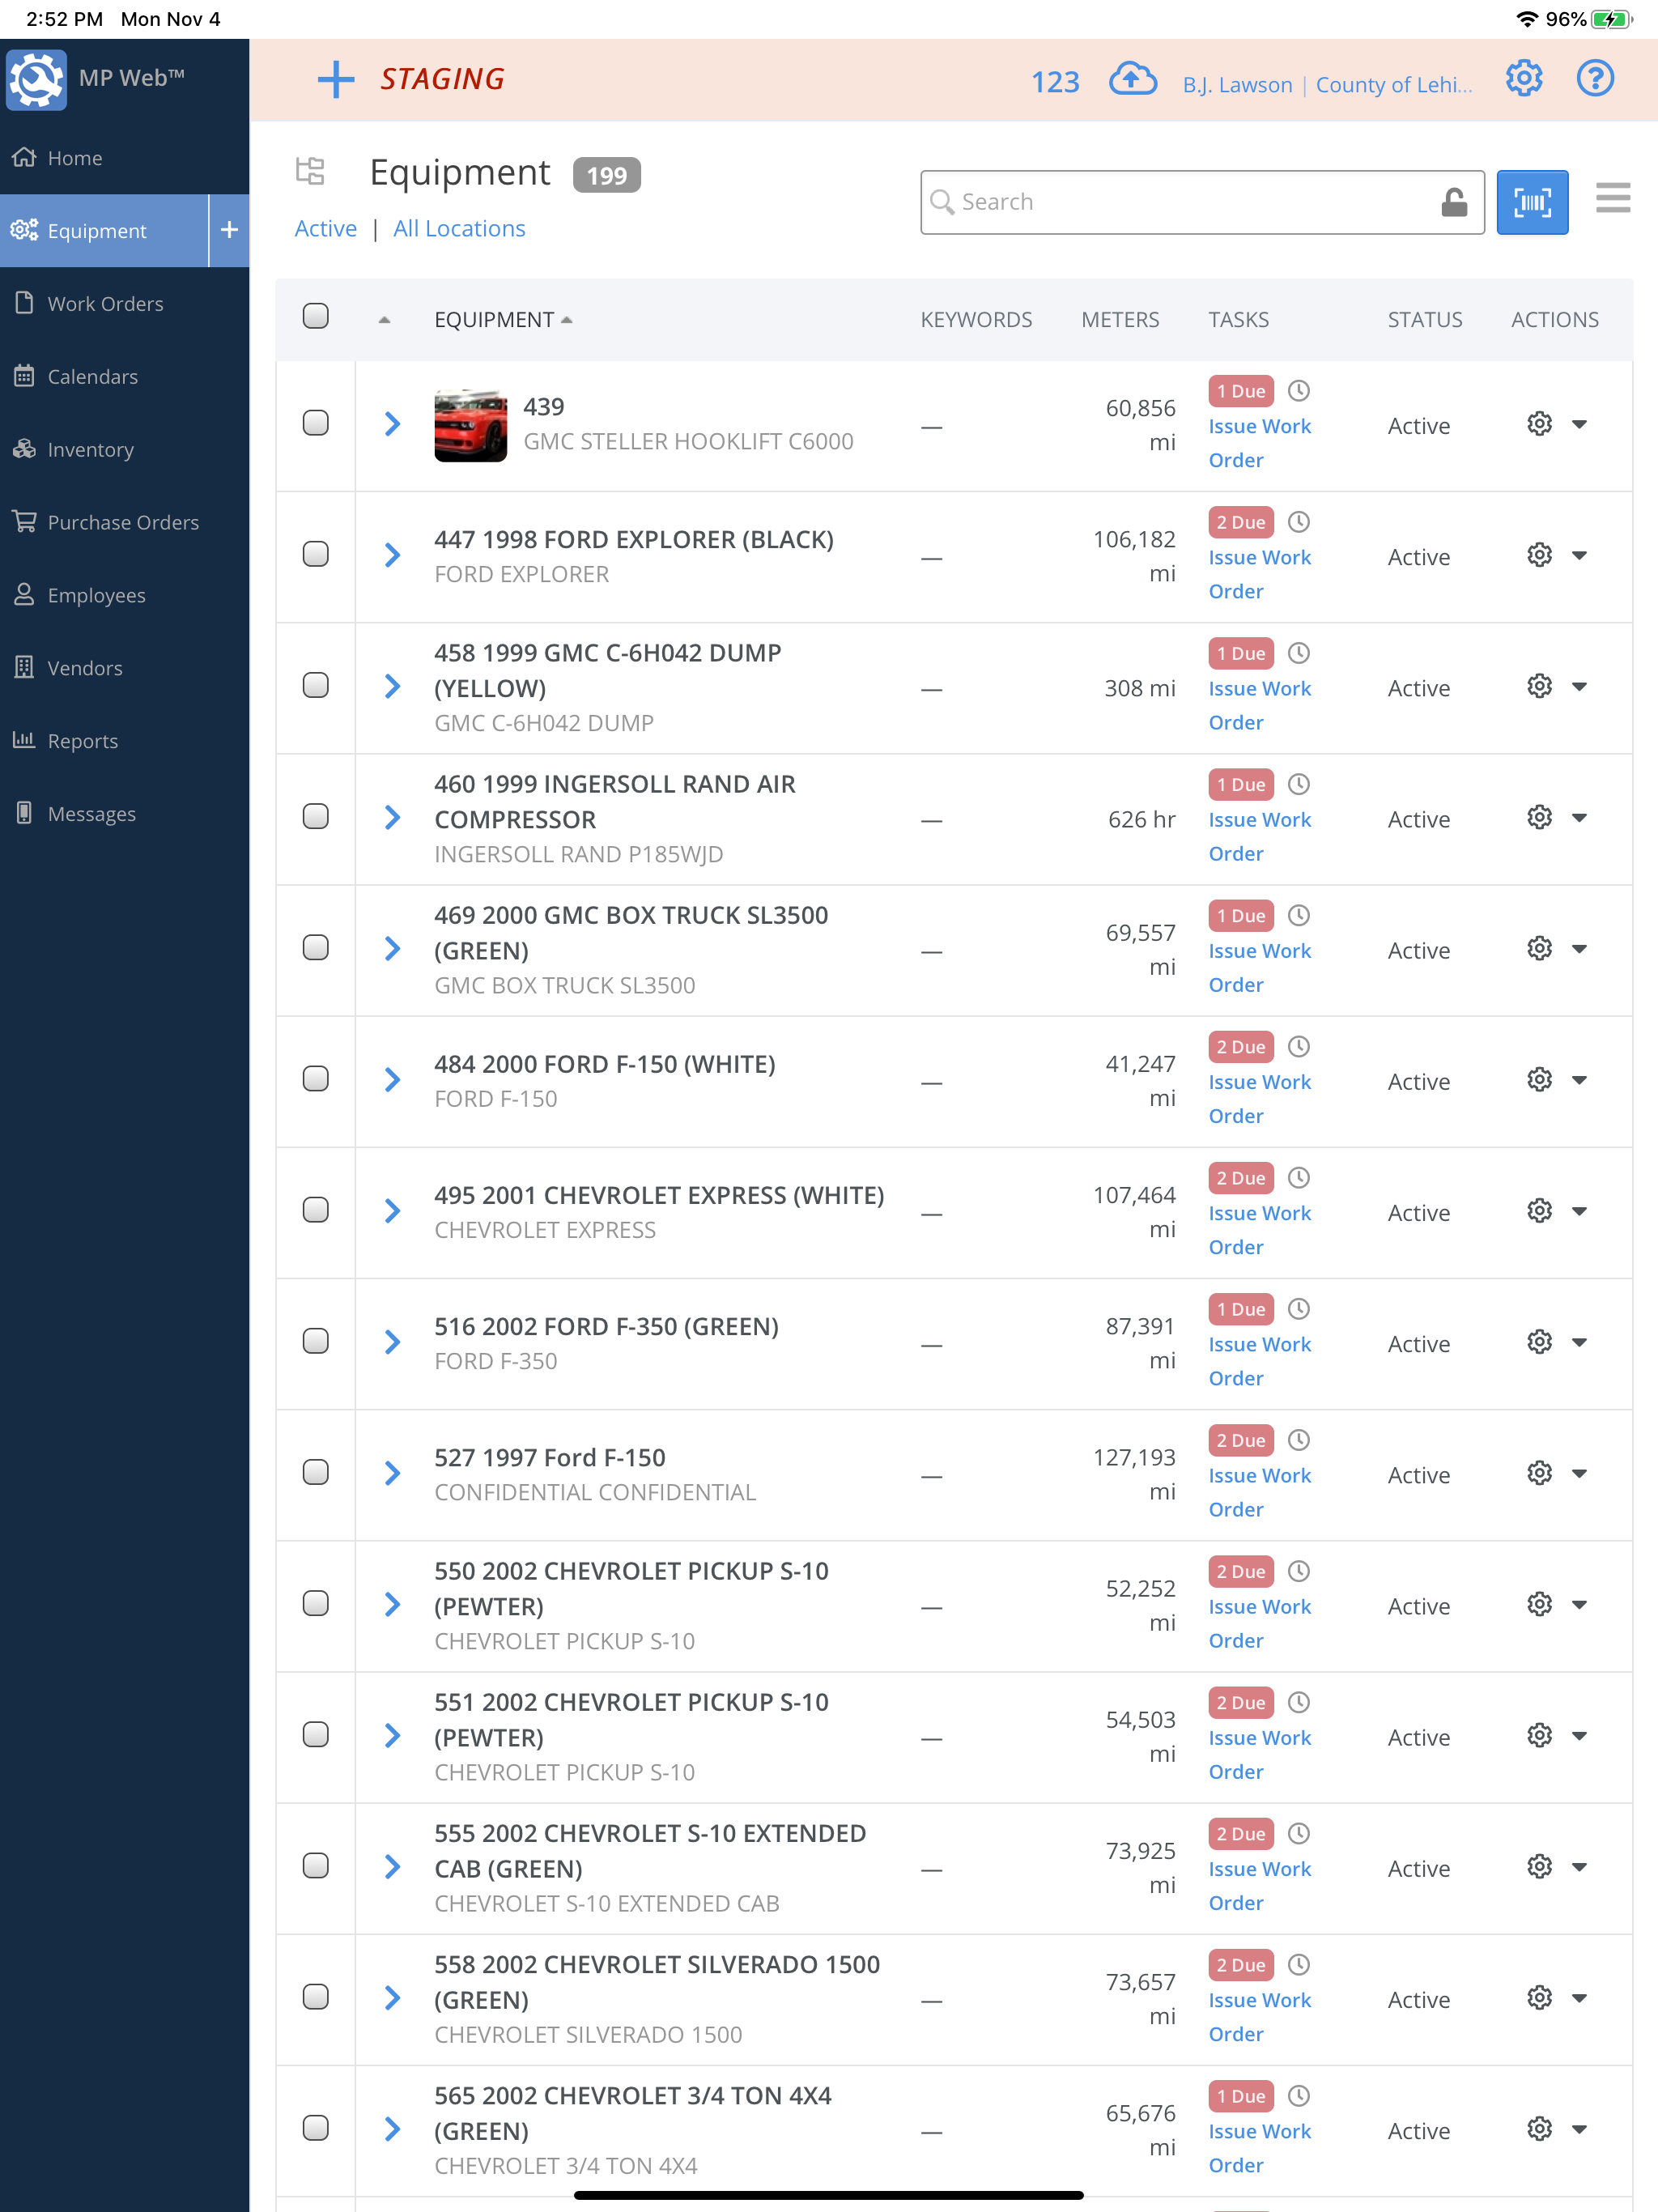Click the equipment tree hierarchy icon

point(310,171)
